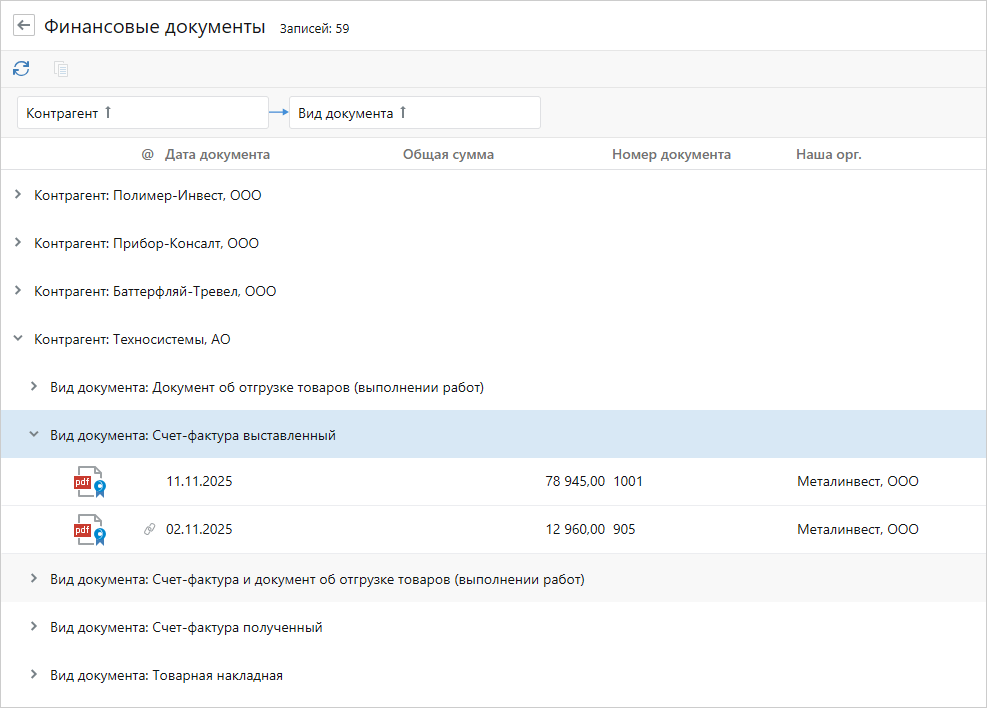987x708 pixels.
Task: Refresh the financial documents list
Action: tap(21, 69)
